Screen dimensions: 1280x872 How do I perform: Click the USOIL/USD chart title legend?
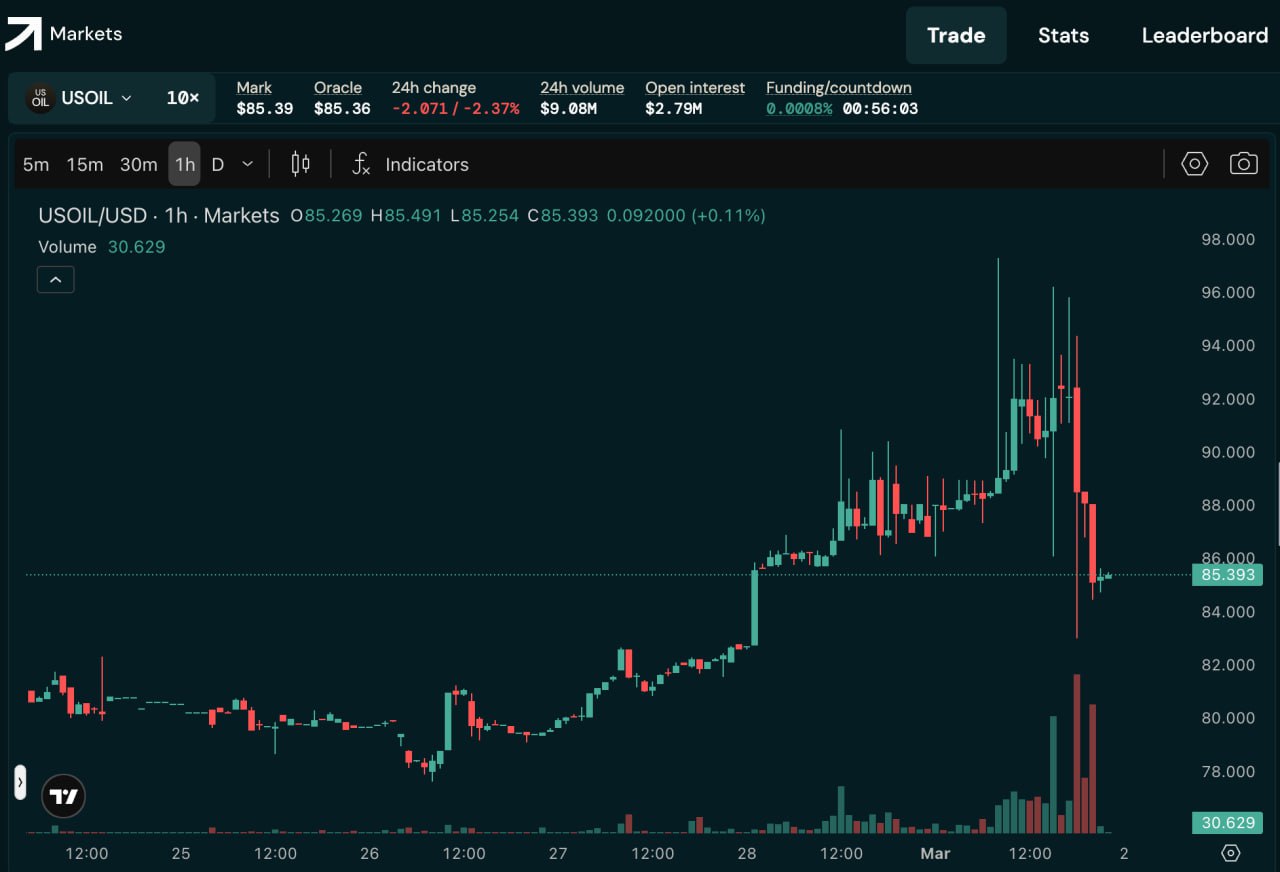(x=159, y=215)
